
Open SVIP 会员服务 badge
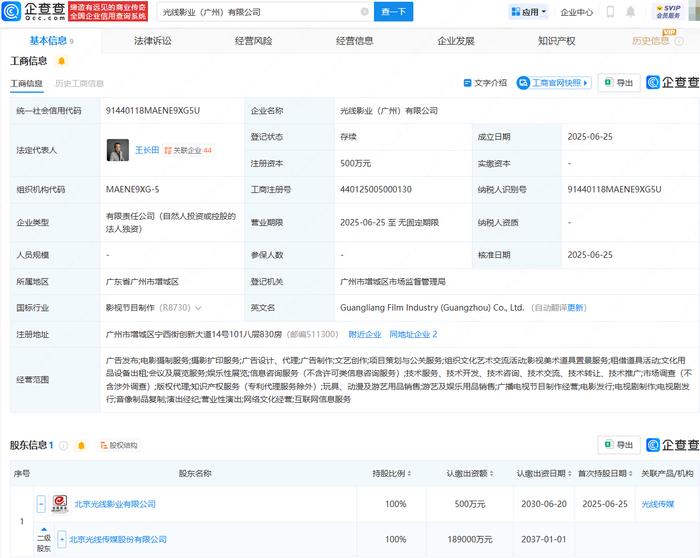(x=668, y=12)
